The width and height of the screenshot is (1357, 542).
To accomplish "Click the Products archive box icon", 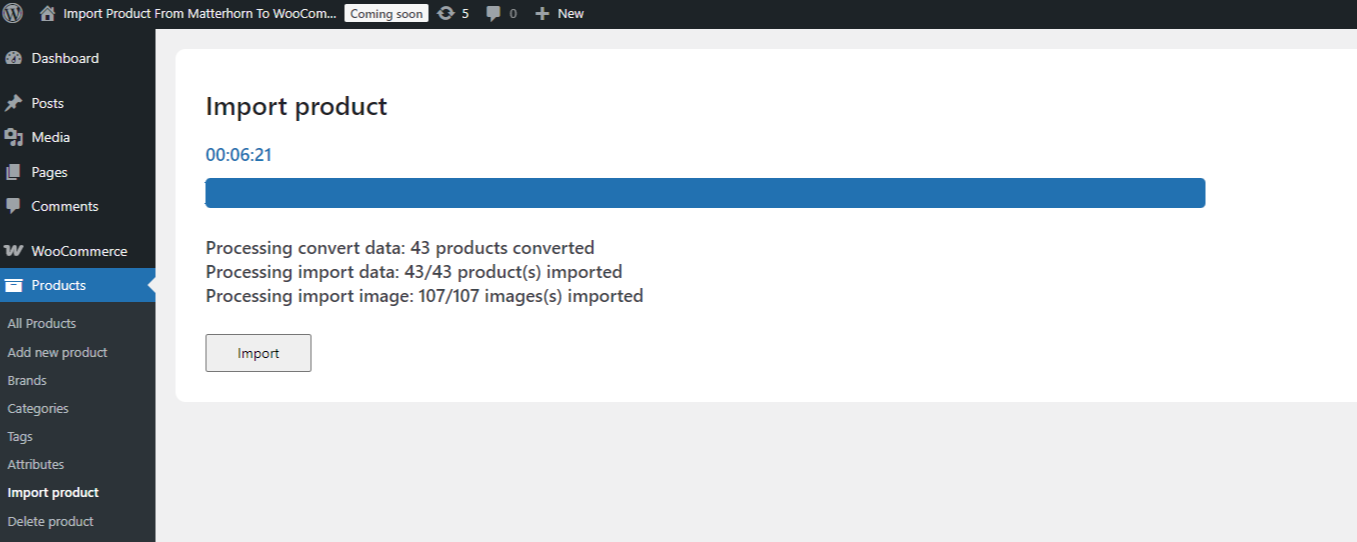I will [x=14, y=285].
